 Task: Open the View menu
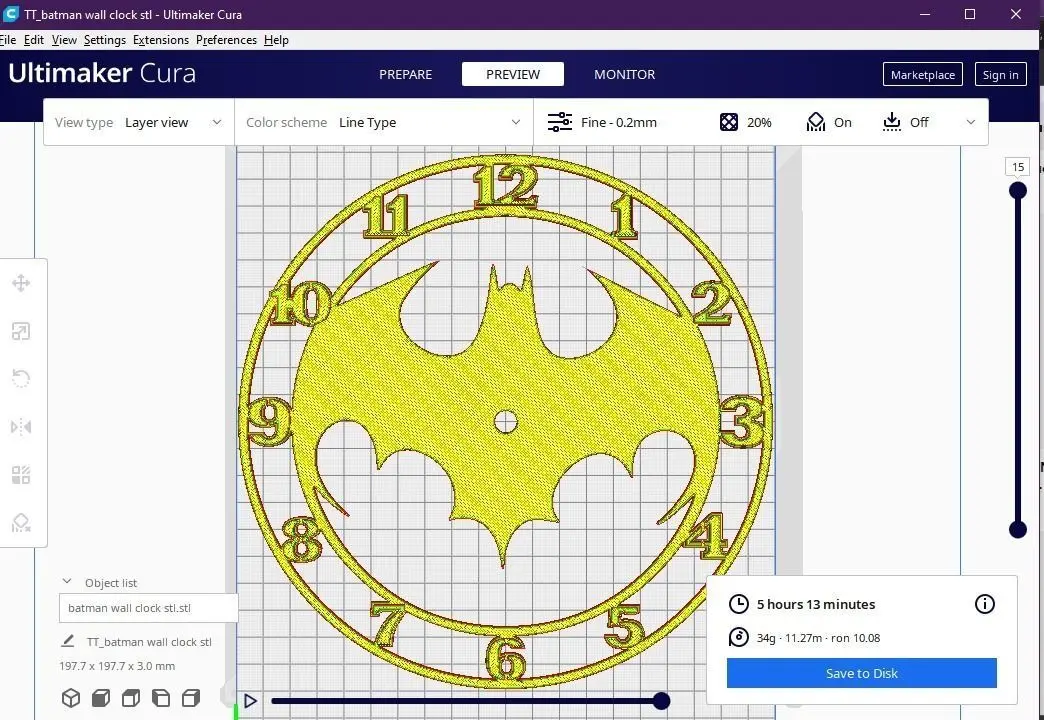pos(64,40)
